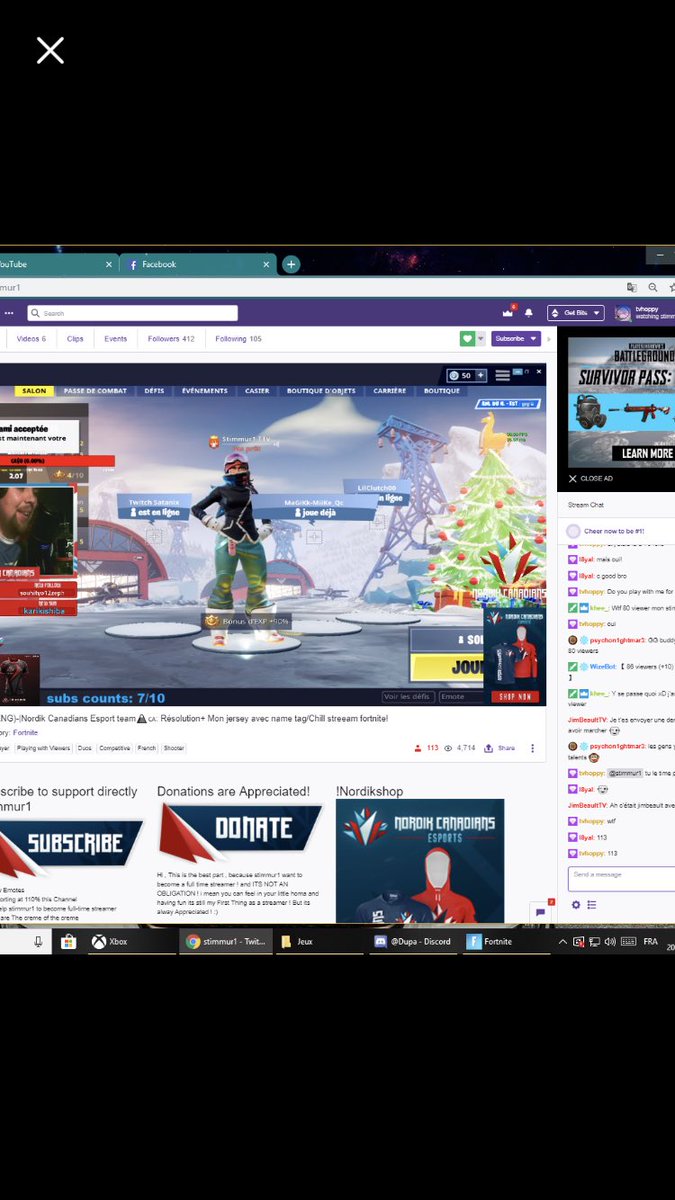Open the tvhoppy user account menu
The height and width of the screenshot is (1200, 675).
pos(645,313)
